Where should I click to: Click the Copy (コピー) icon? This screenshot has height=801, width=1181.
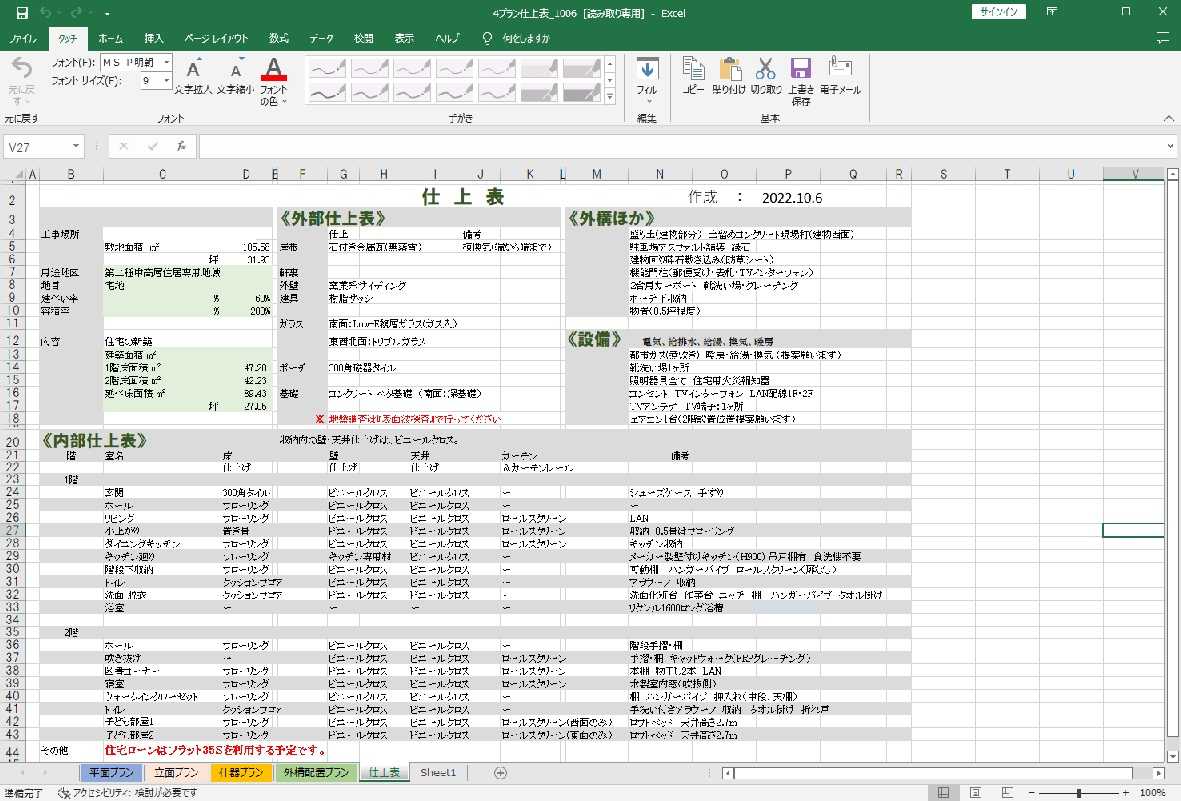(693, 68)
